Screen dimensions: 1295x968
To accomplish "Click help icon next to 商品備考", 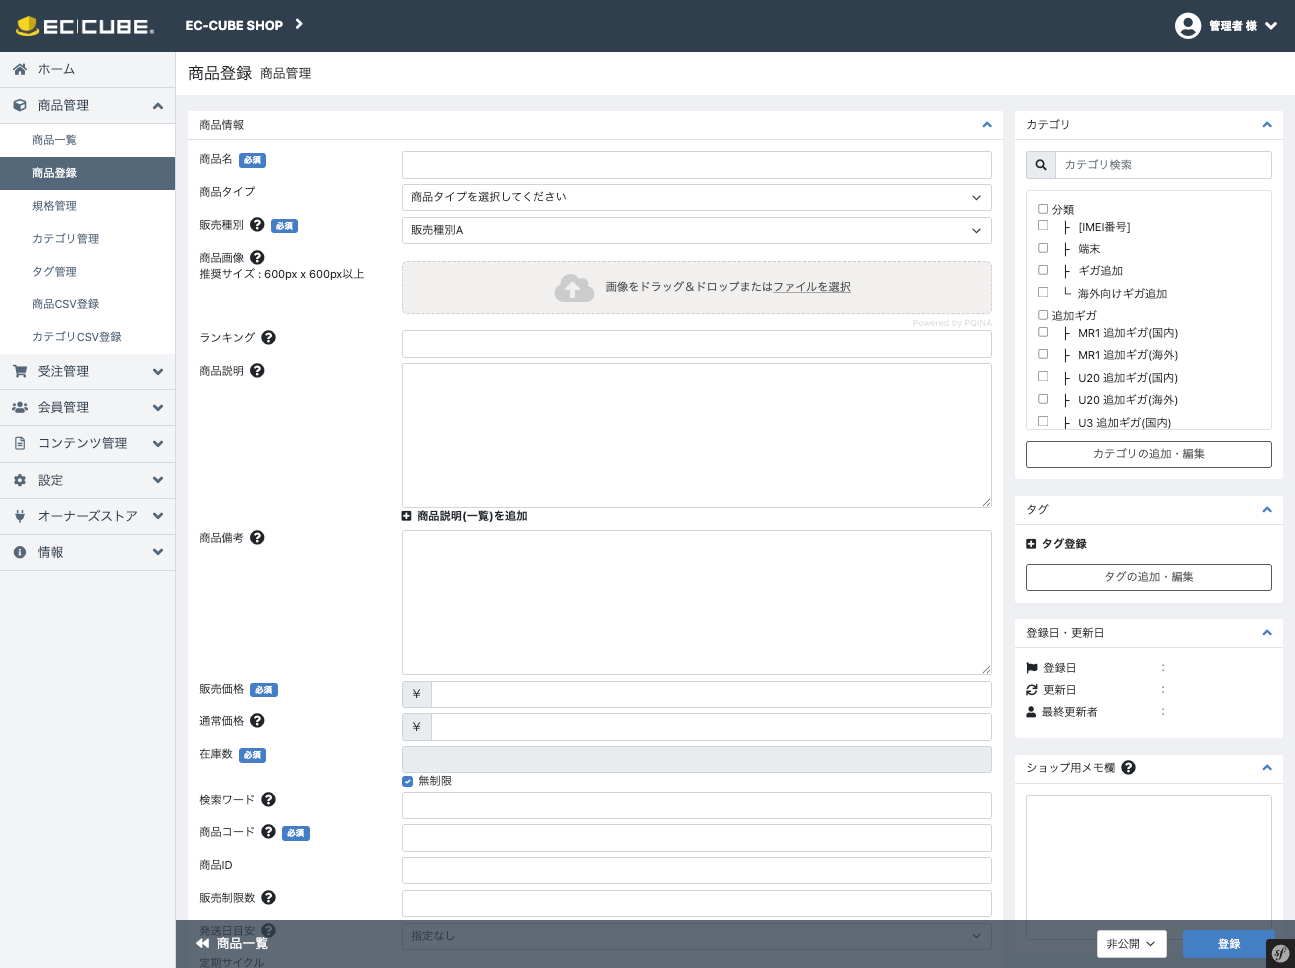I will pyautogui.click(x=257, y=537).
